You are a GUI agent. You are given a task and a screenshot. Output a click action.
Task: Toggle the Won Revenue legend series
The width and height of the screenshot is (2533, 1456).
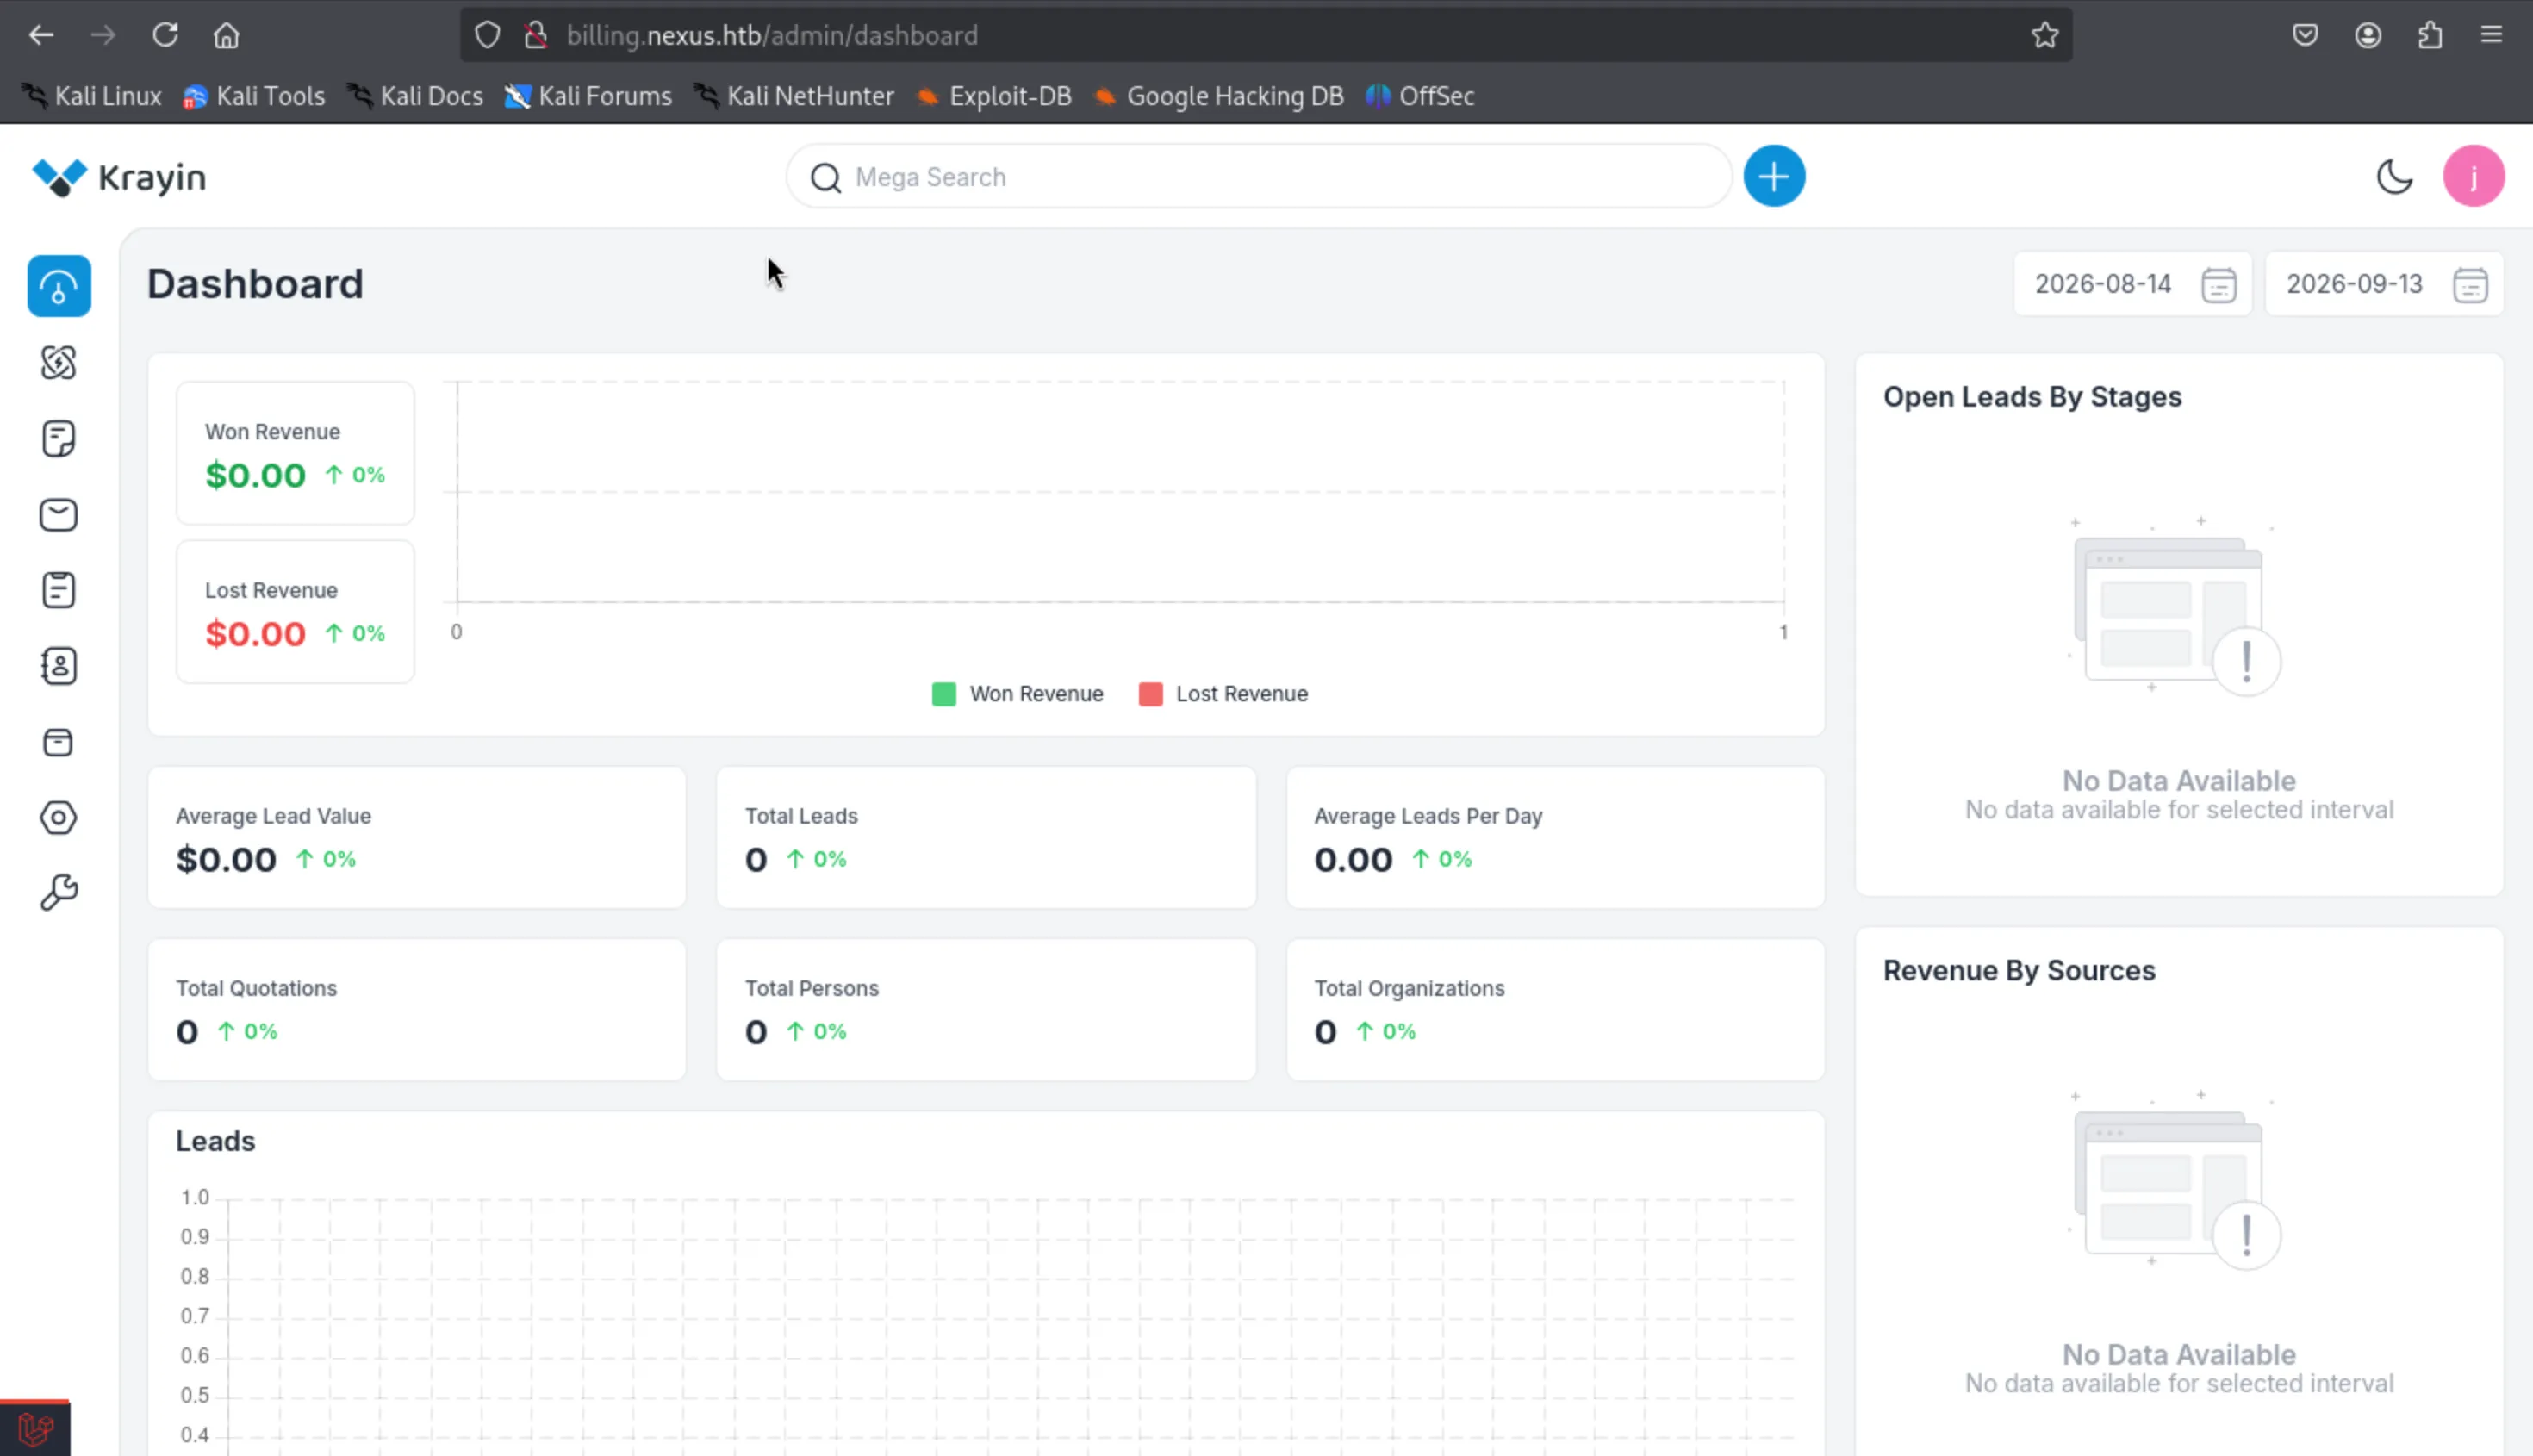coord(1017,694)
